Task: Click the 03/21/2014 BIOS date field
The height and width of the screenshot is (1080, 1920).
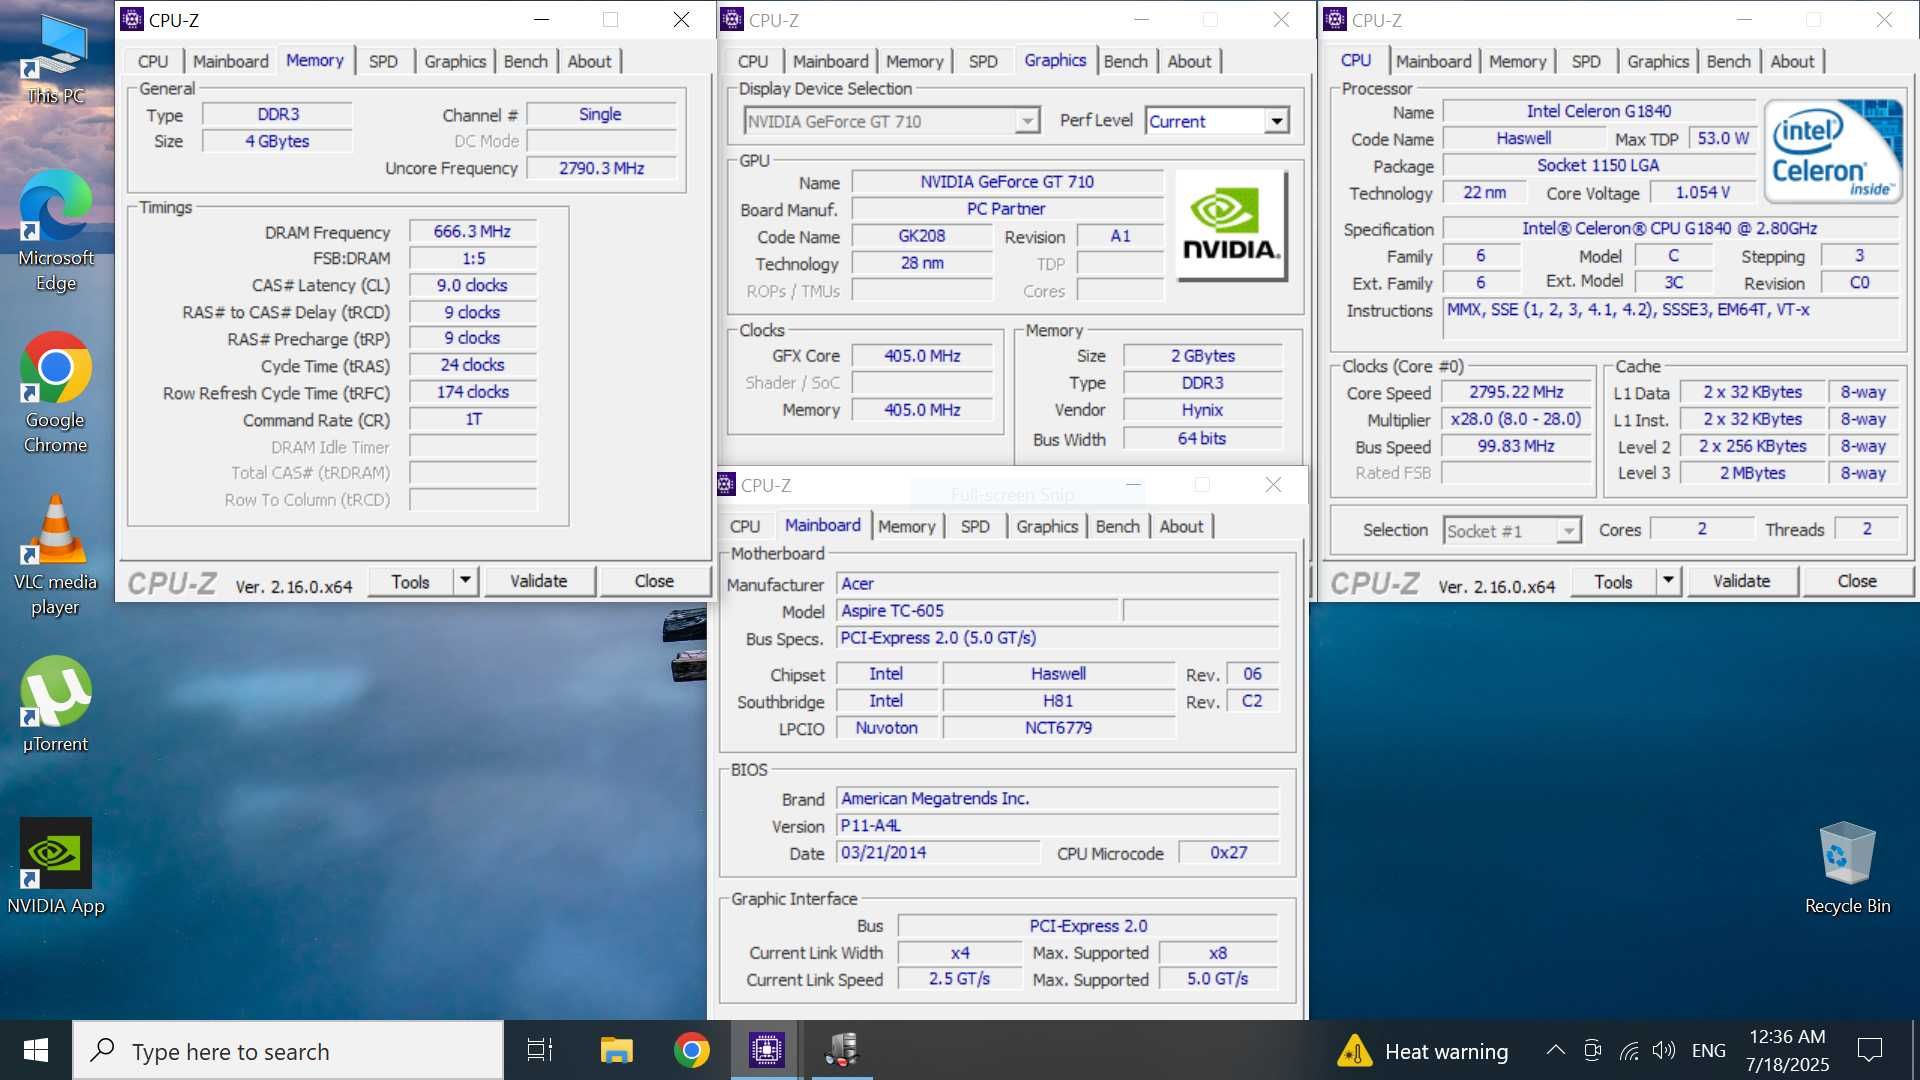Action: pos(938,852)
